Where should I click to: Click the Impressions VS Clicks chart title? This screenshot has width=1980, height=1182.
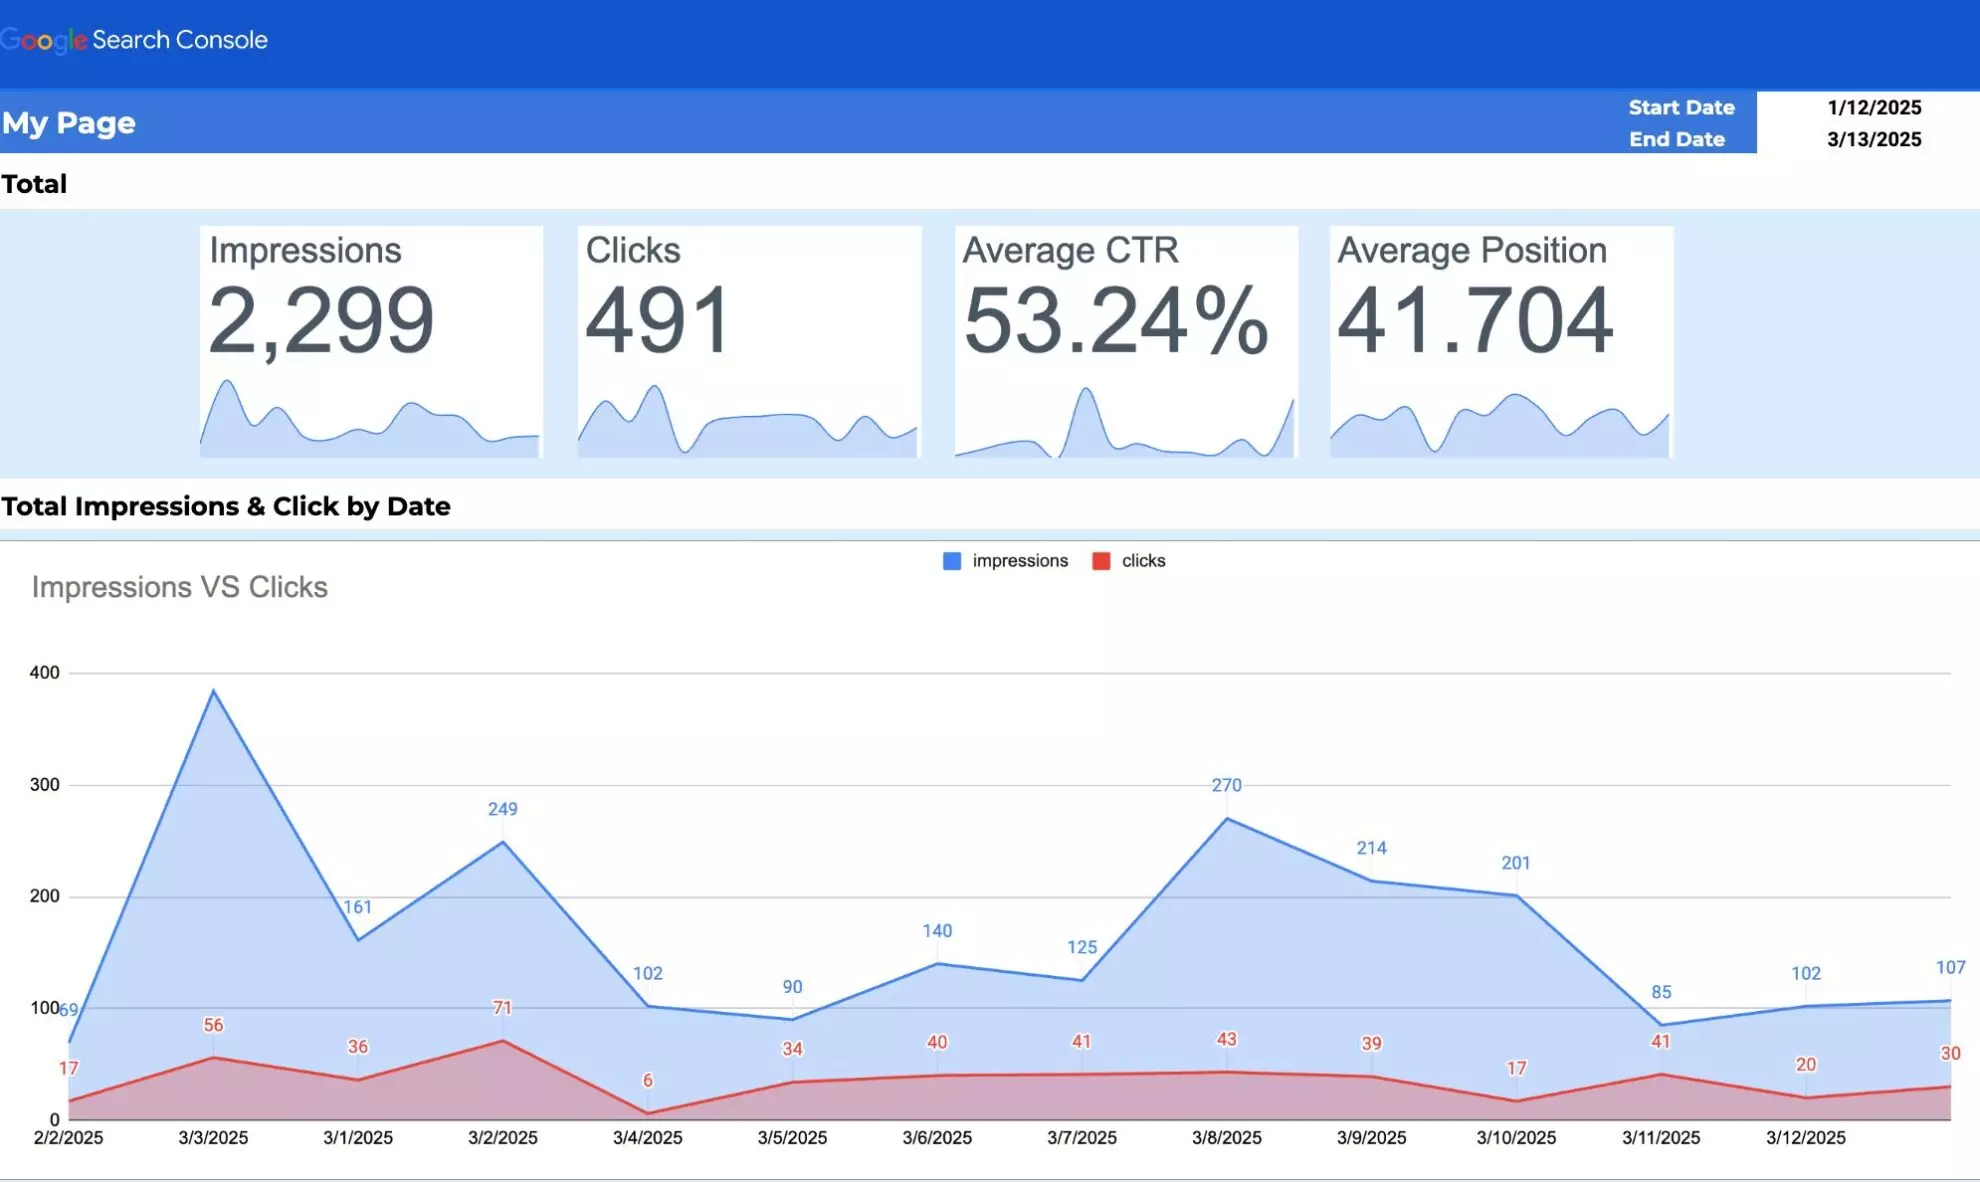(x=180, y=587)
